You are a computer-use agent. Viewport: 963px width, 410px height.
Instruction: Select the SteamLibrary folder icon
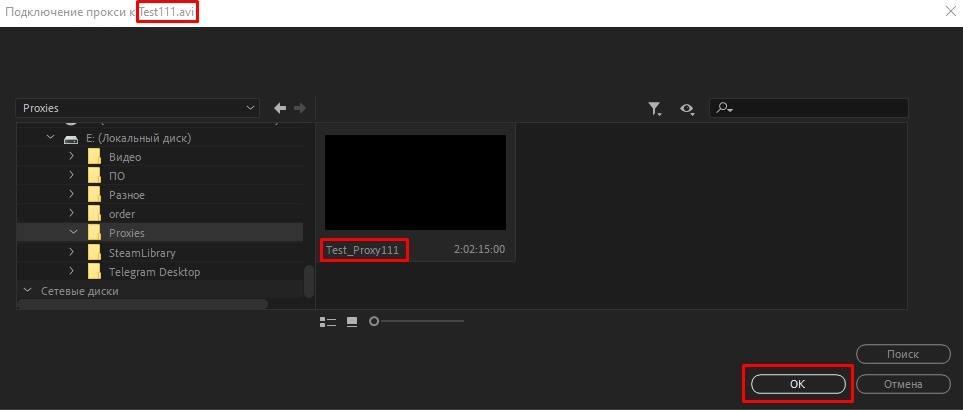(x=94, y=252)
